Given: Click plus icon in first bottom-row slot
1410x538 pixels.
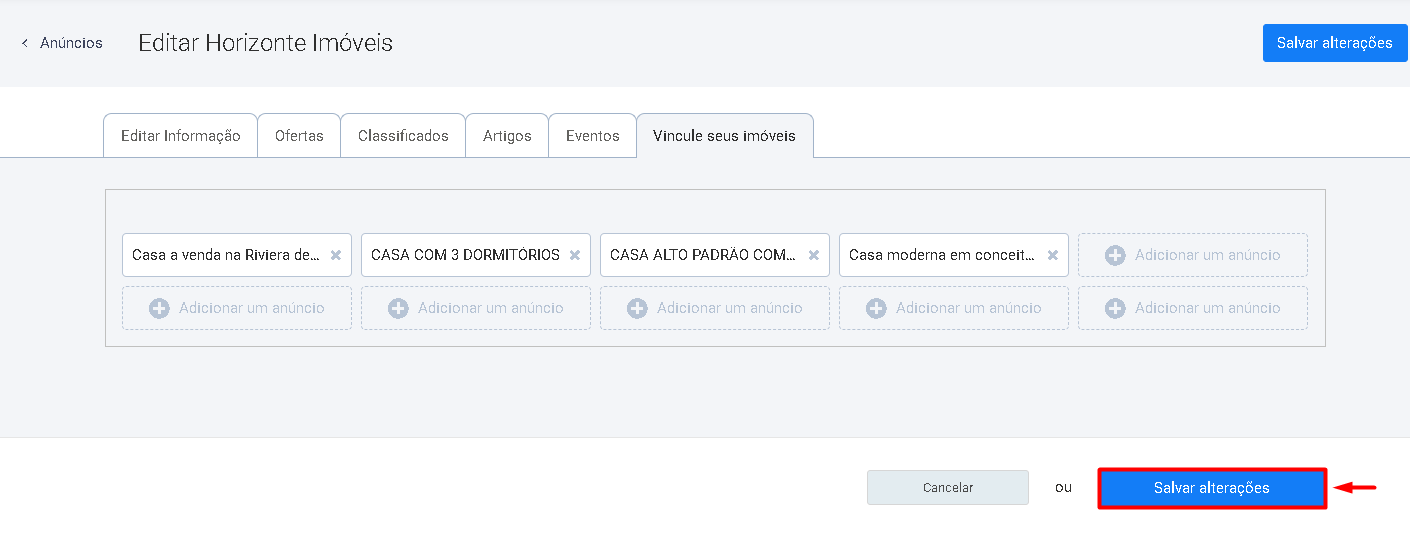Looking at the screenshot, I should click(x=159, y=308).
